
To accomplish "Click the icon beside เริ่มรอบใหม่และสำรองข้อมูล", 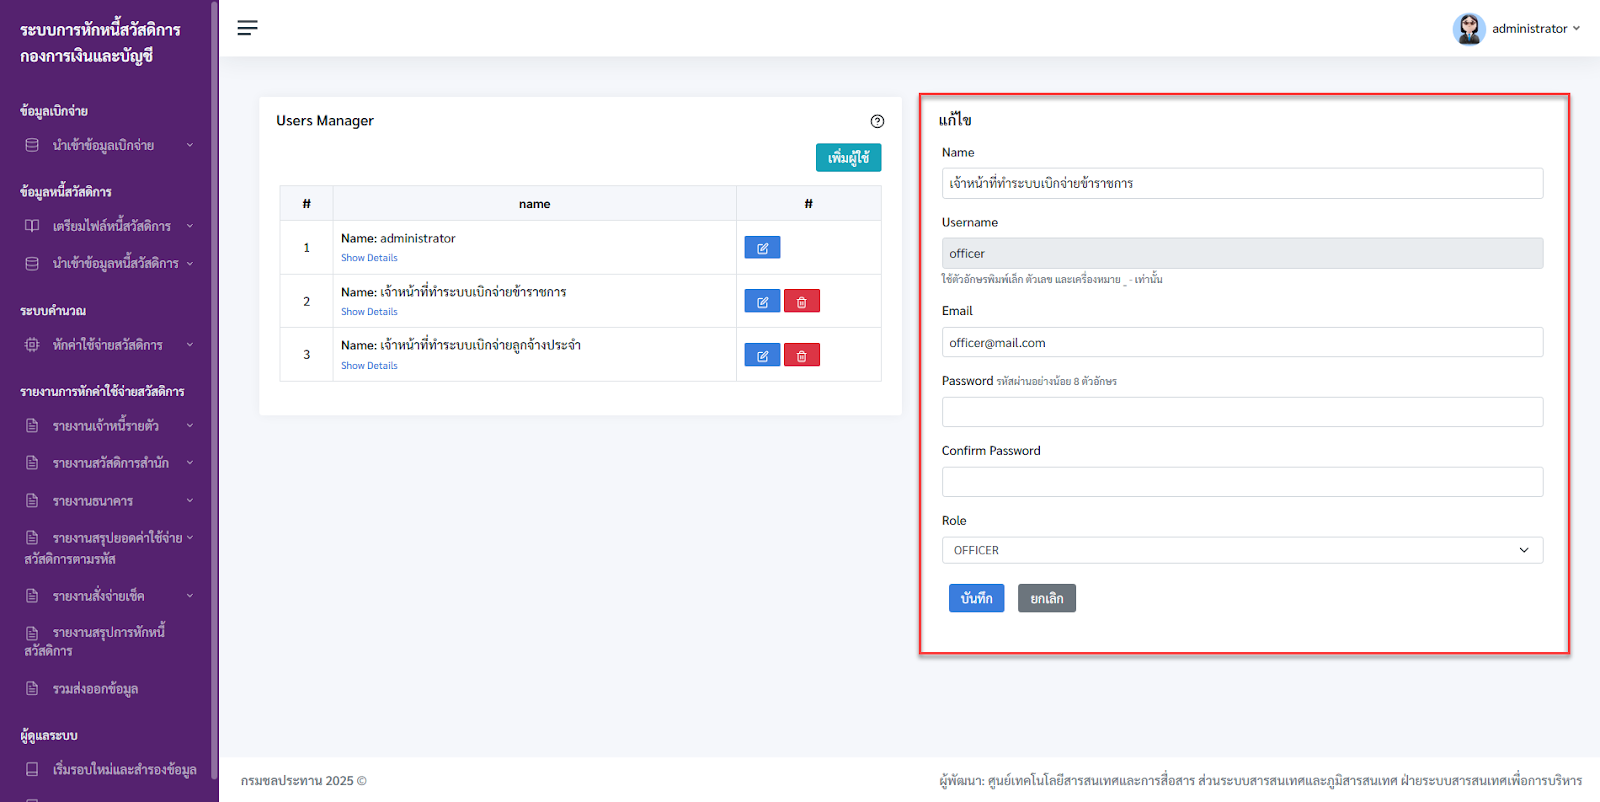I will pos(32,770).
